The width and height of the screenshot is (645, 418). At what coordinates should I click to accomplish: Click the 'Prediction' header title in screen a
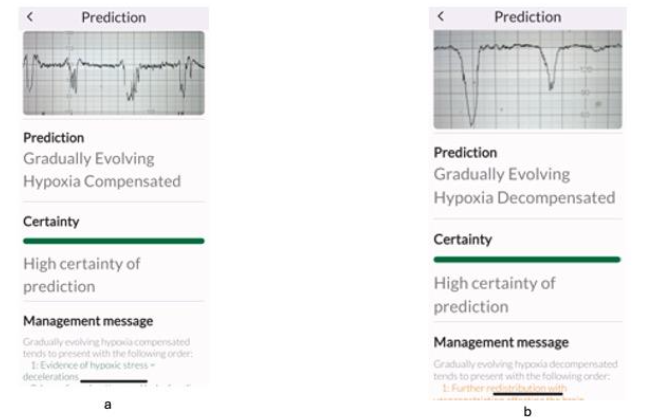tap(113, 17)
